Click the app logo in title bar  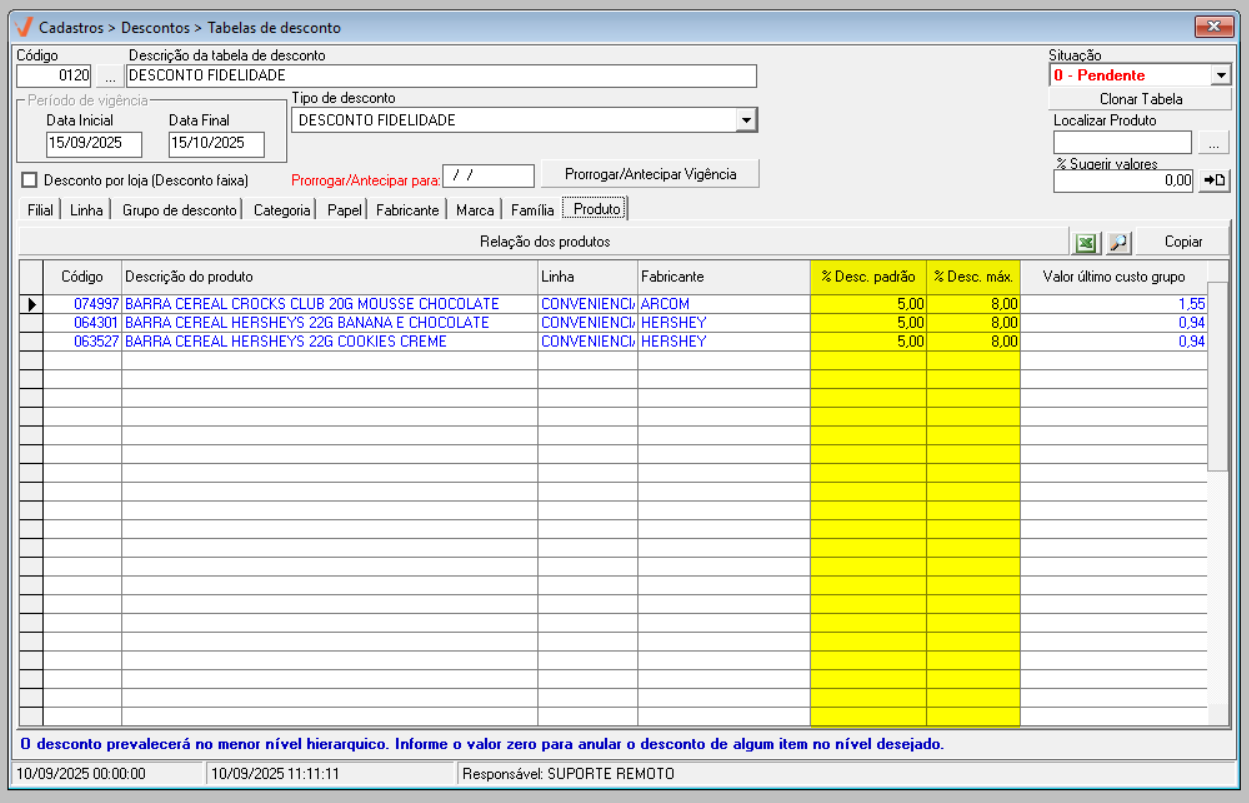point(24,27)
